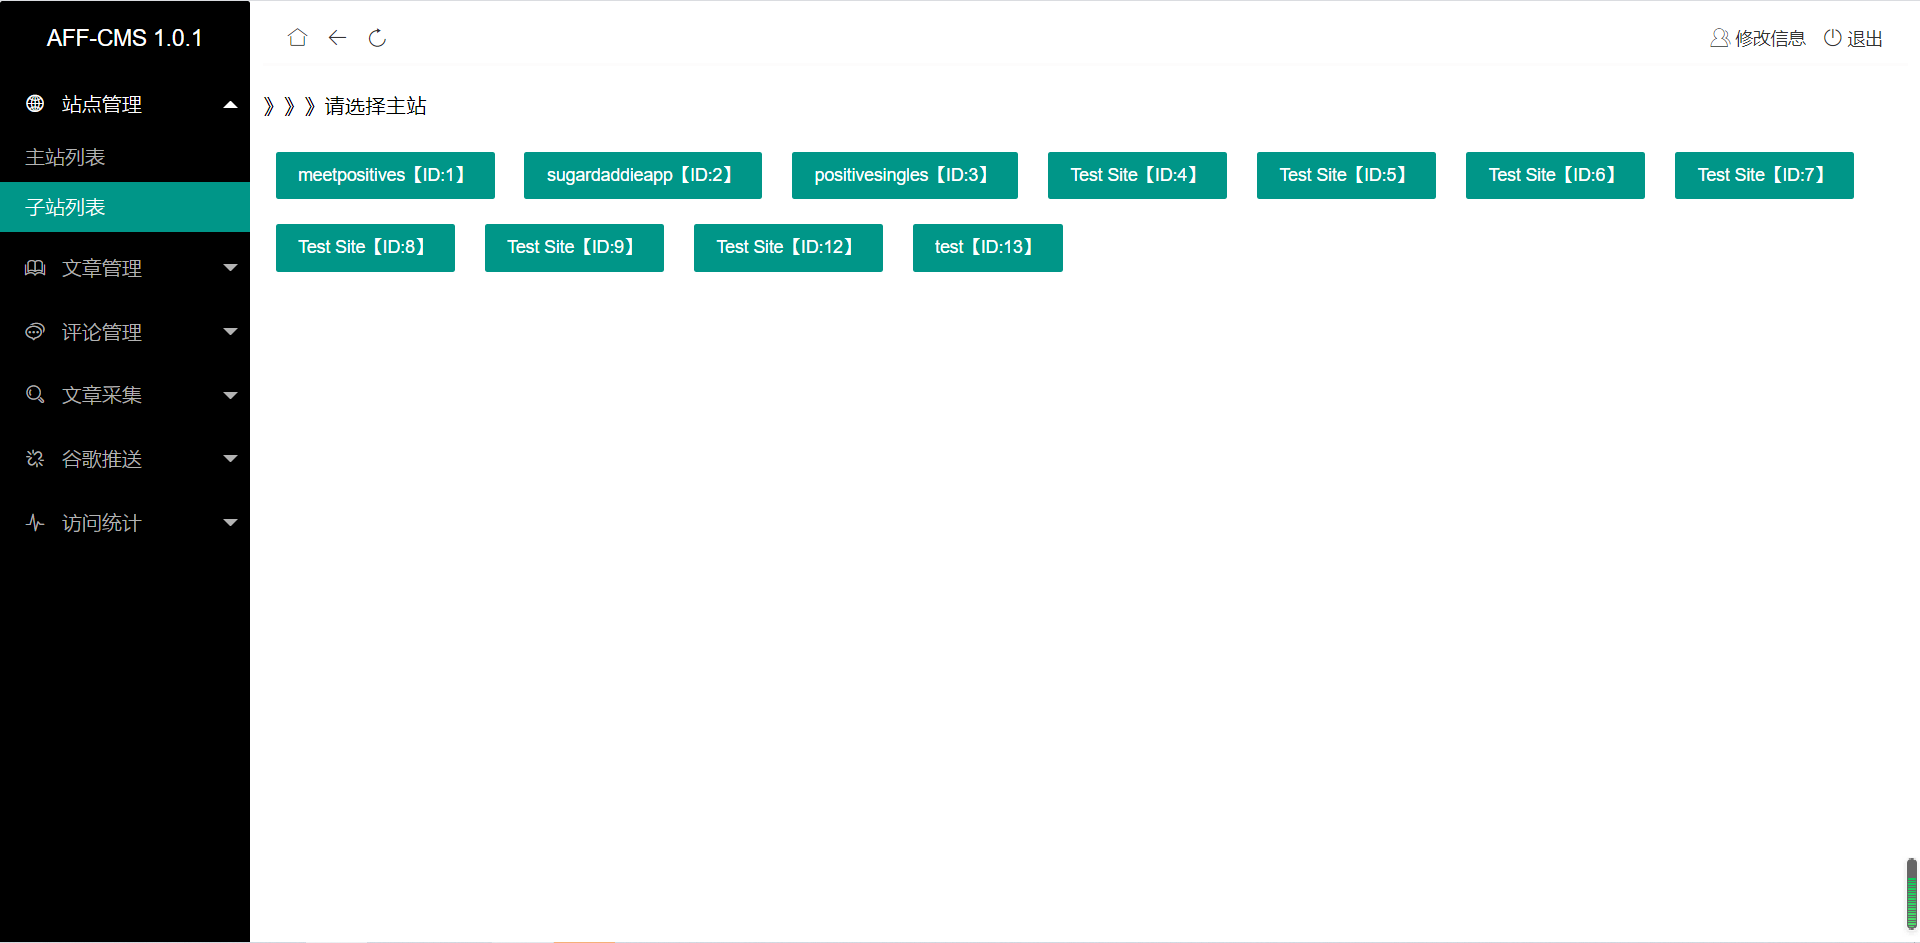Click the globe icon for 站点管理
The image size is (1920, 943).
(x=35, y=103)
